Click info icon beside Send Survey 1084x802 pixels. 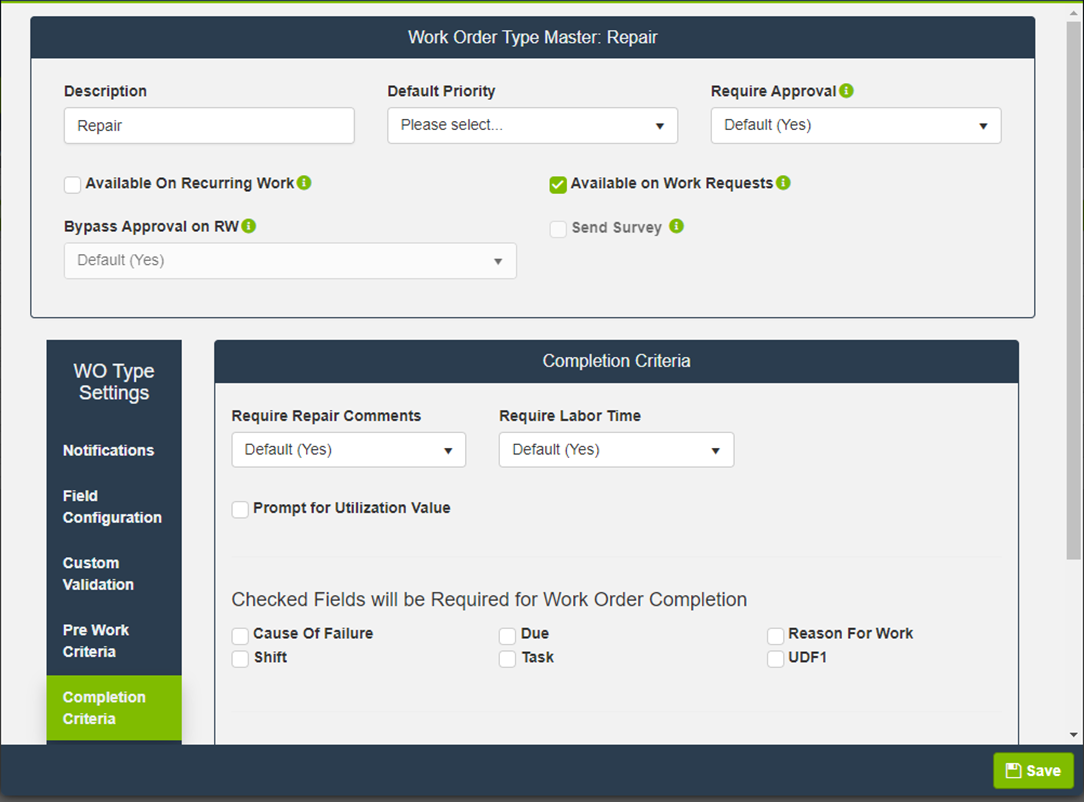pos(677,227)
